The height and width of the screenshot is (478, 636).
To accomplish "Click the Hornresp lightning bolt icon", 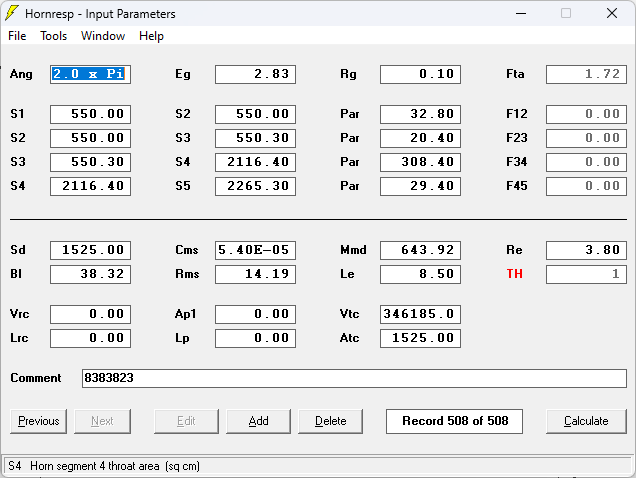I will [12, 13].
